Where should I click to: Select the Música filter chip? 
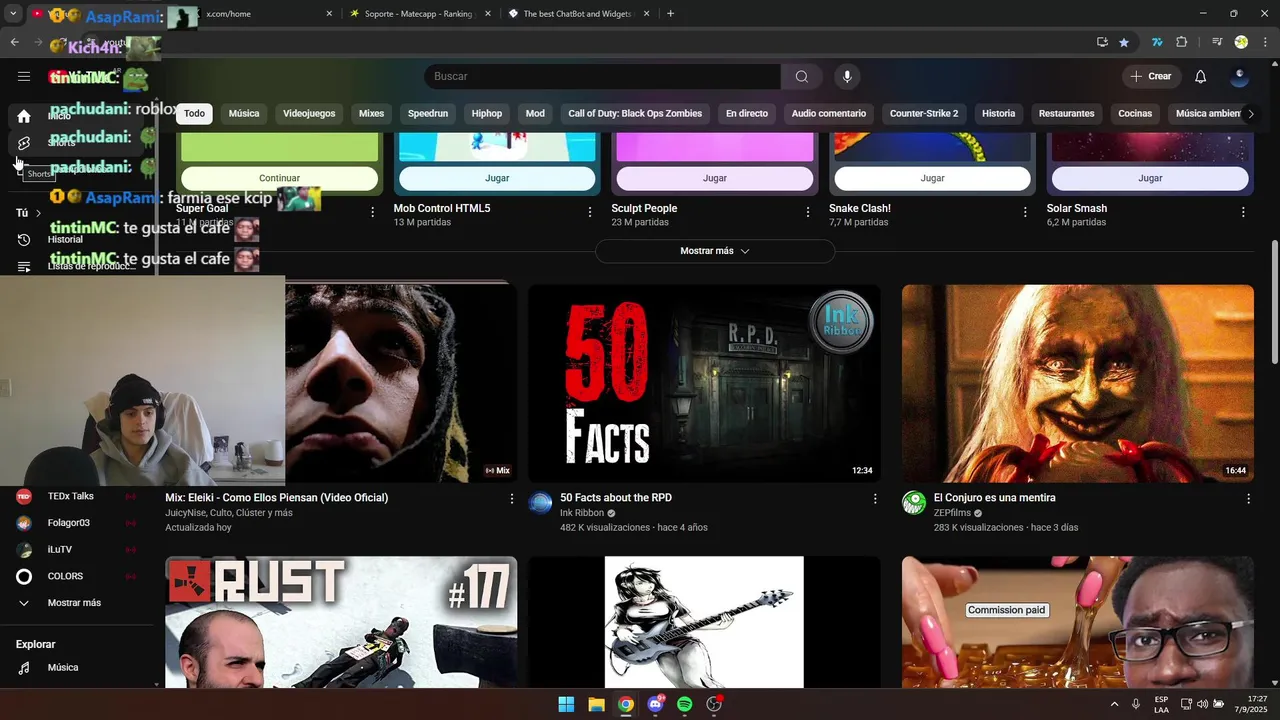[x=244, y=114]
